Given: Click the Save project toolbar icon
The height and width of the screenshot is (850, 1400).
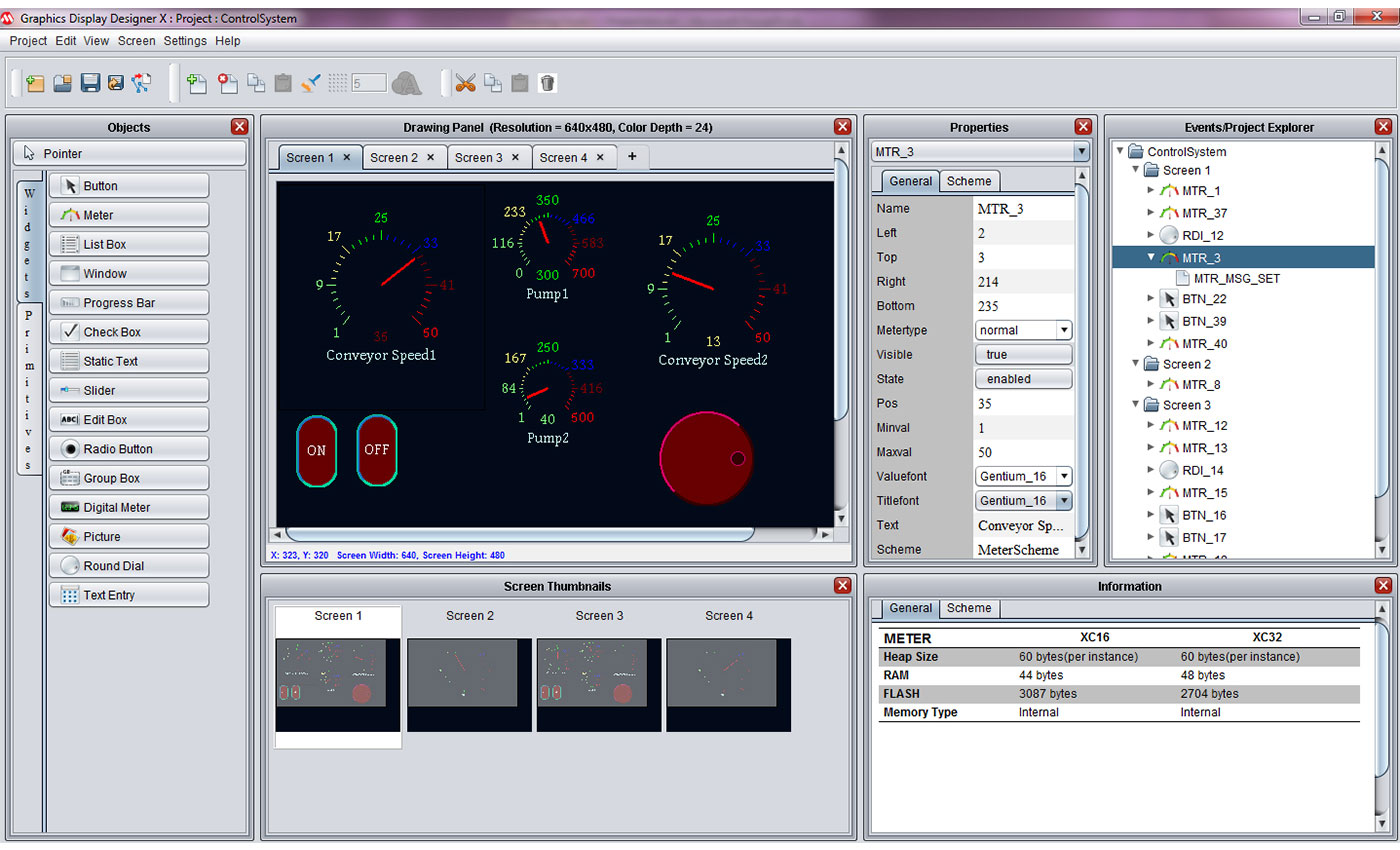Looking at the screenshot, I should click(x=90, y=84).
